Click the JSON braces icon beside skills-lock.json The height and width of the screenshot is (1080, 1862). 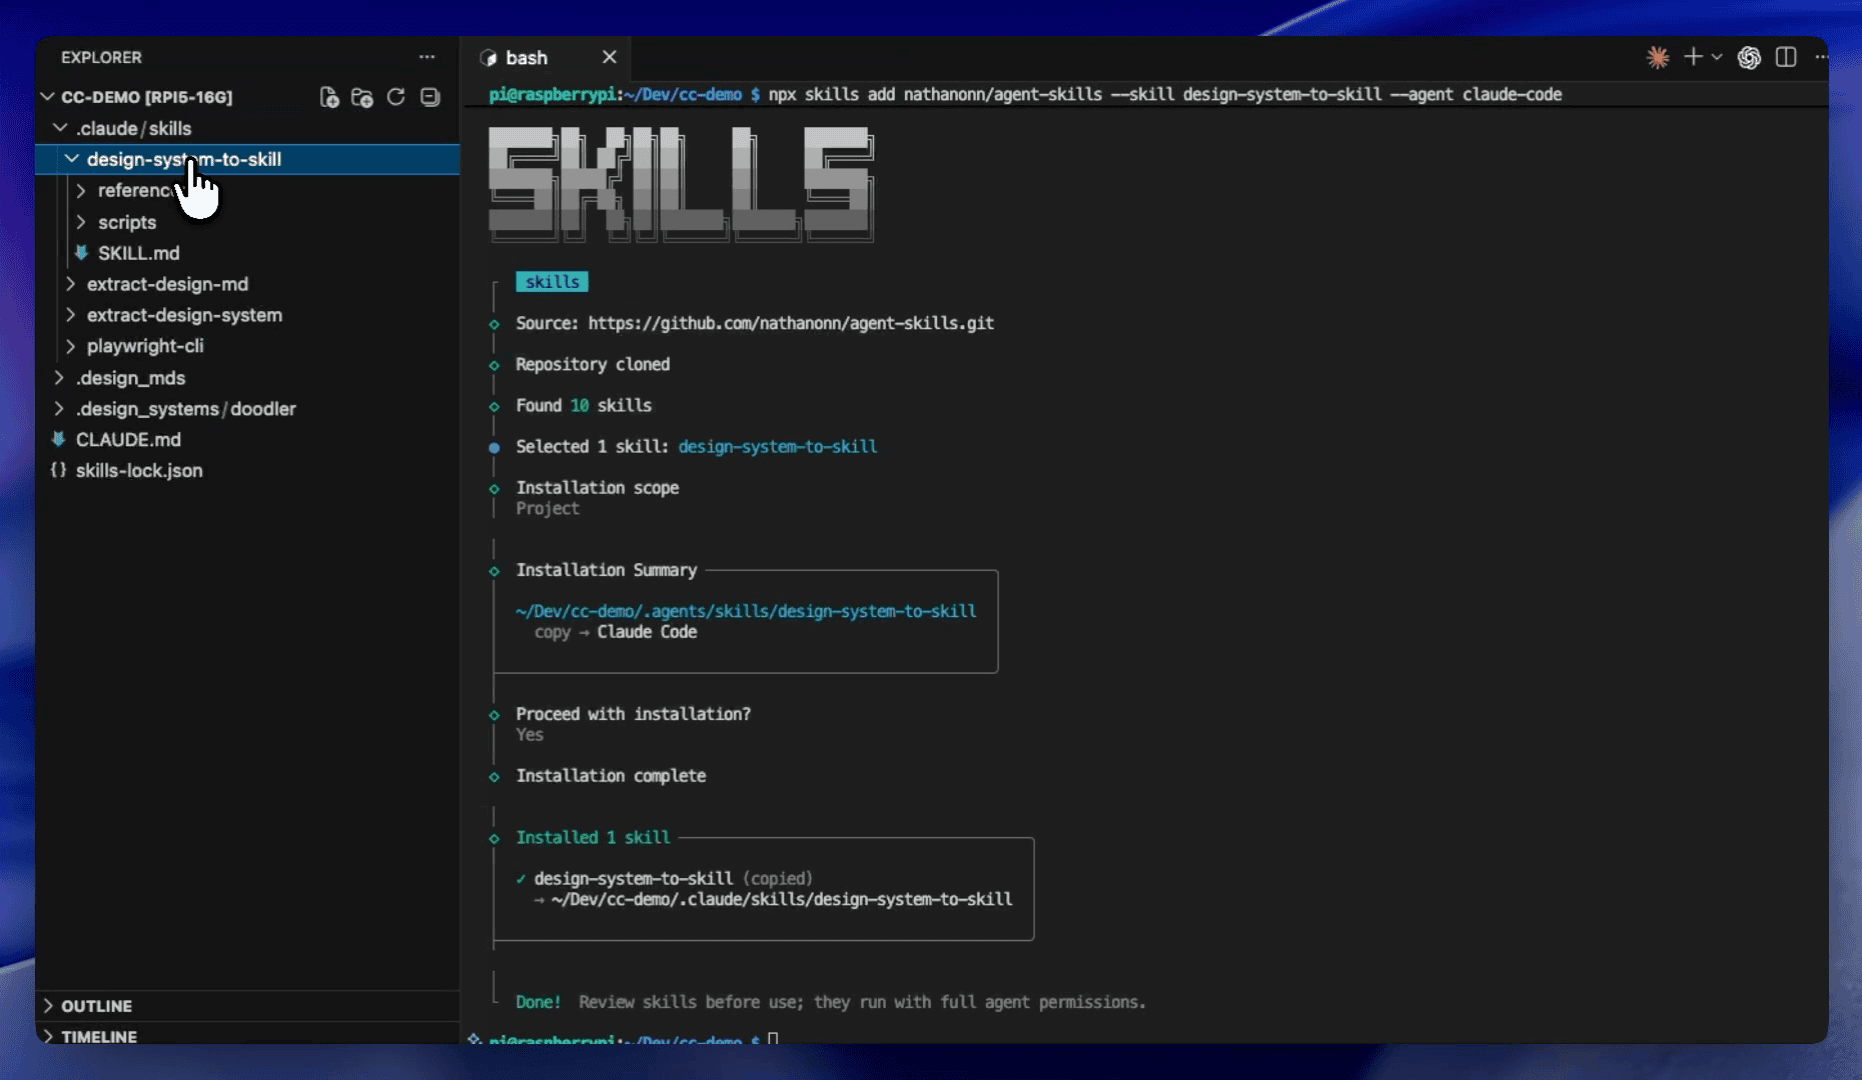tap(59, 471)
